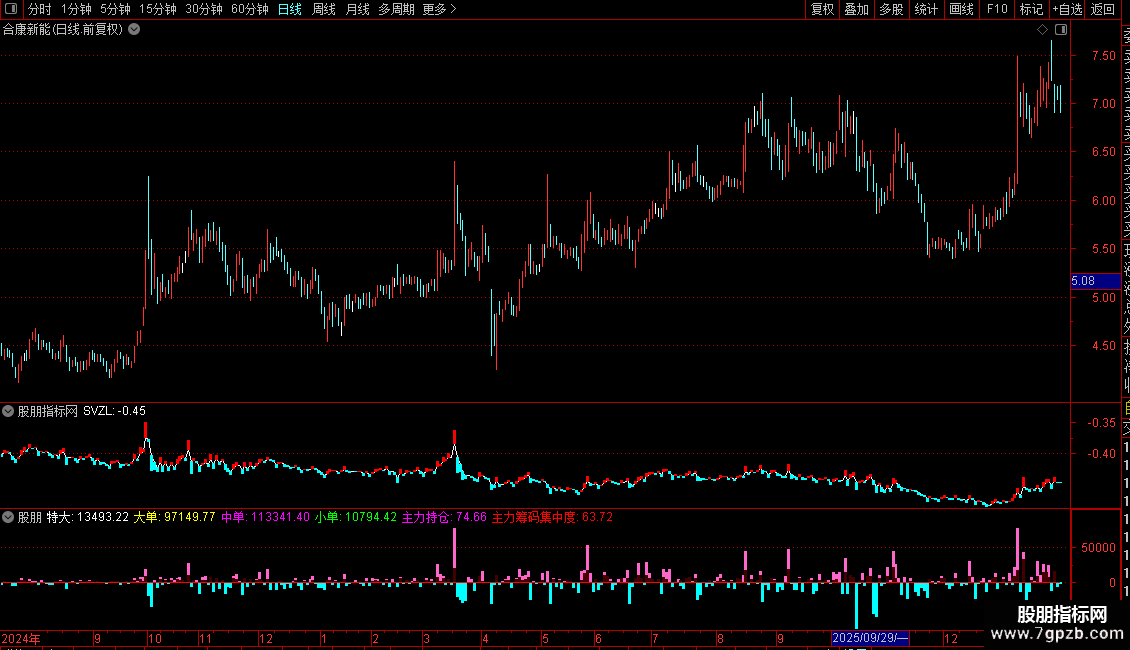Click the 主力持仓: 74.66 label
This screenshot has width=1130, height=650.
click(x=444, y=517)
